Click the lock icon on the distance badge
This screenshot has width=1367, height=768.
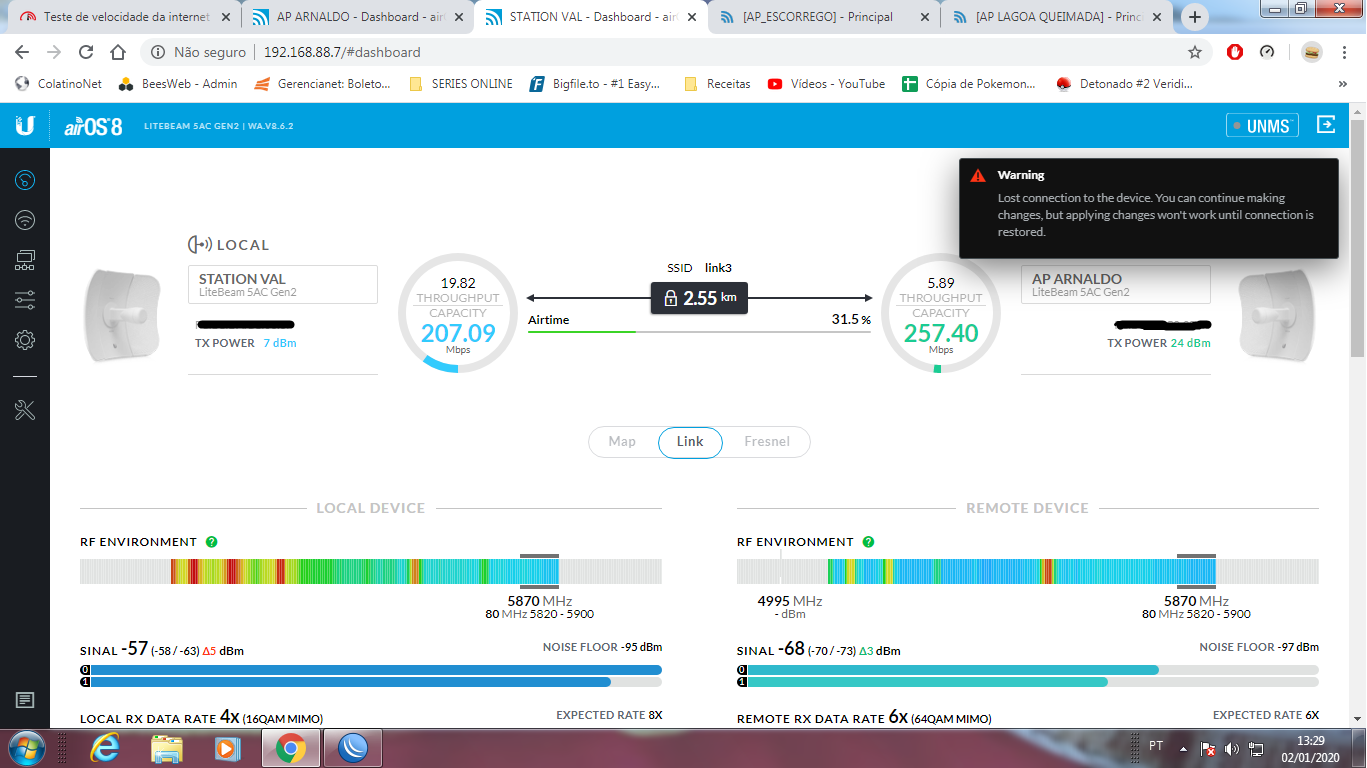[670, 298]
